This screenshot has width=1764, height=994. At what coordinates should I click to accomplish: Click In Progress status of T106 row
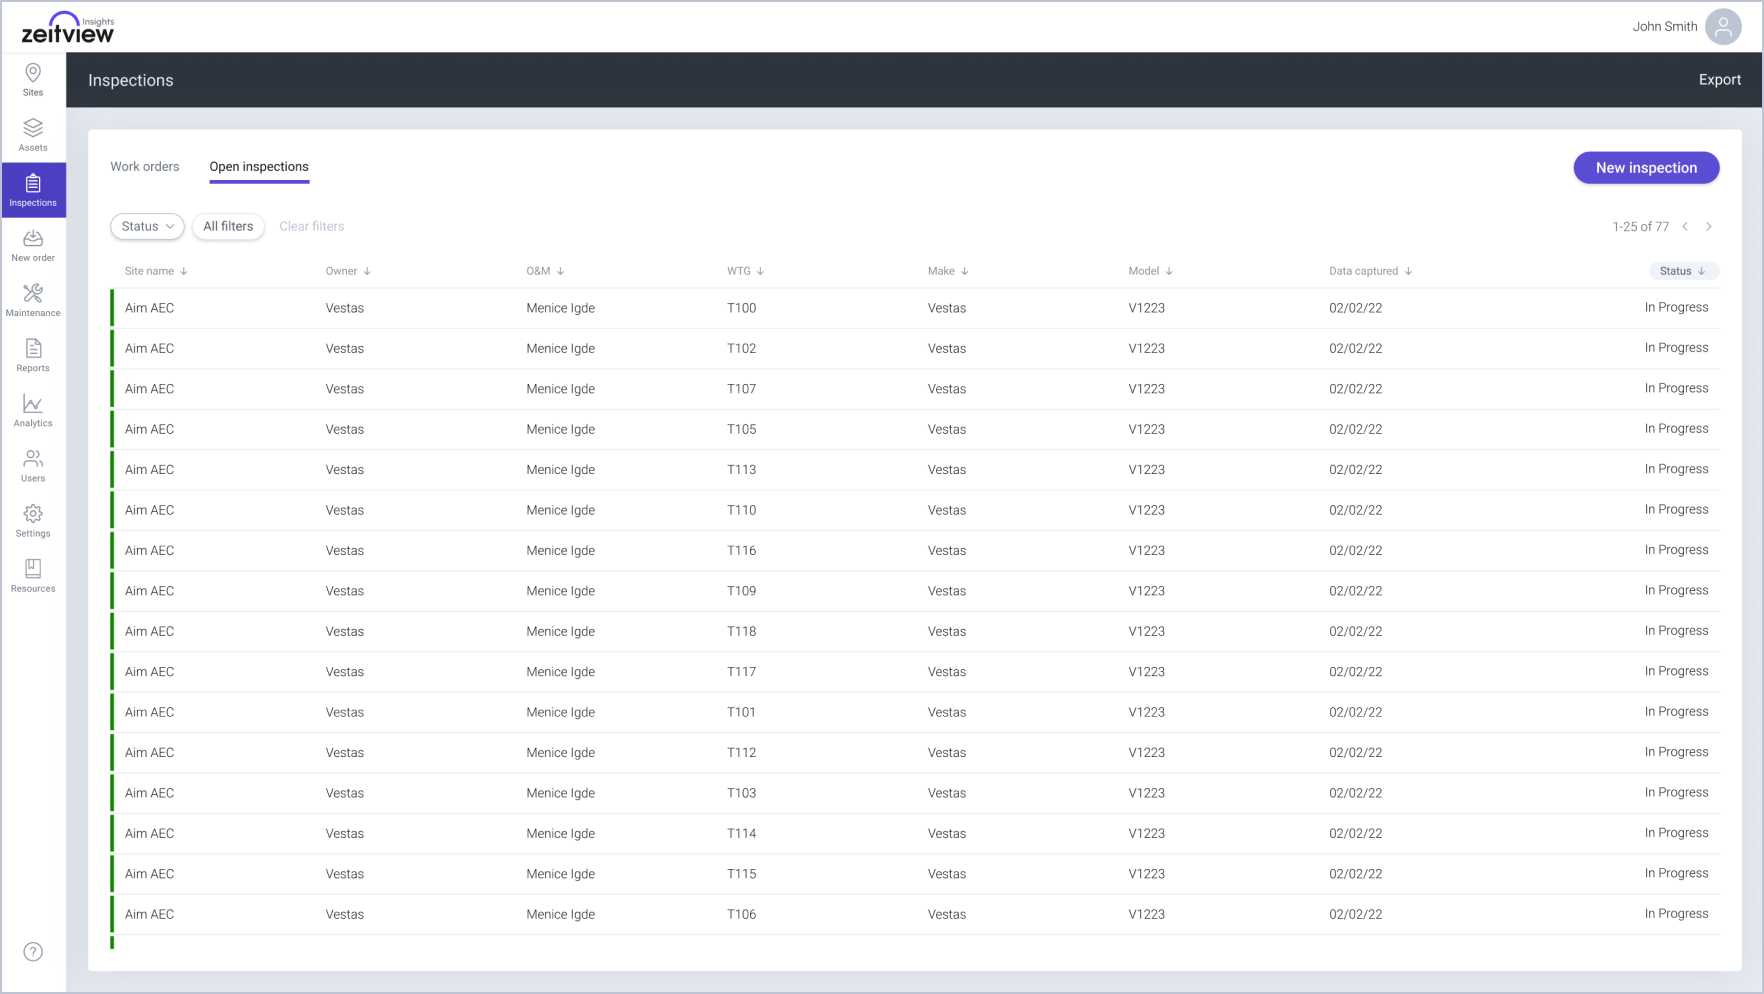point(1676,914)
